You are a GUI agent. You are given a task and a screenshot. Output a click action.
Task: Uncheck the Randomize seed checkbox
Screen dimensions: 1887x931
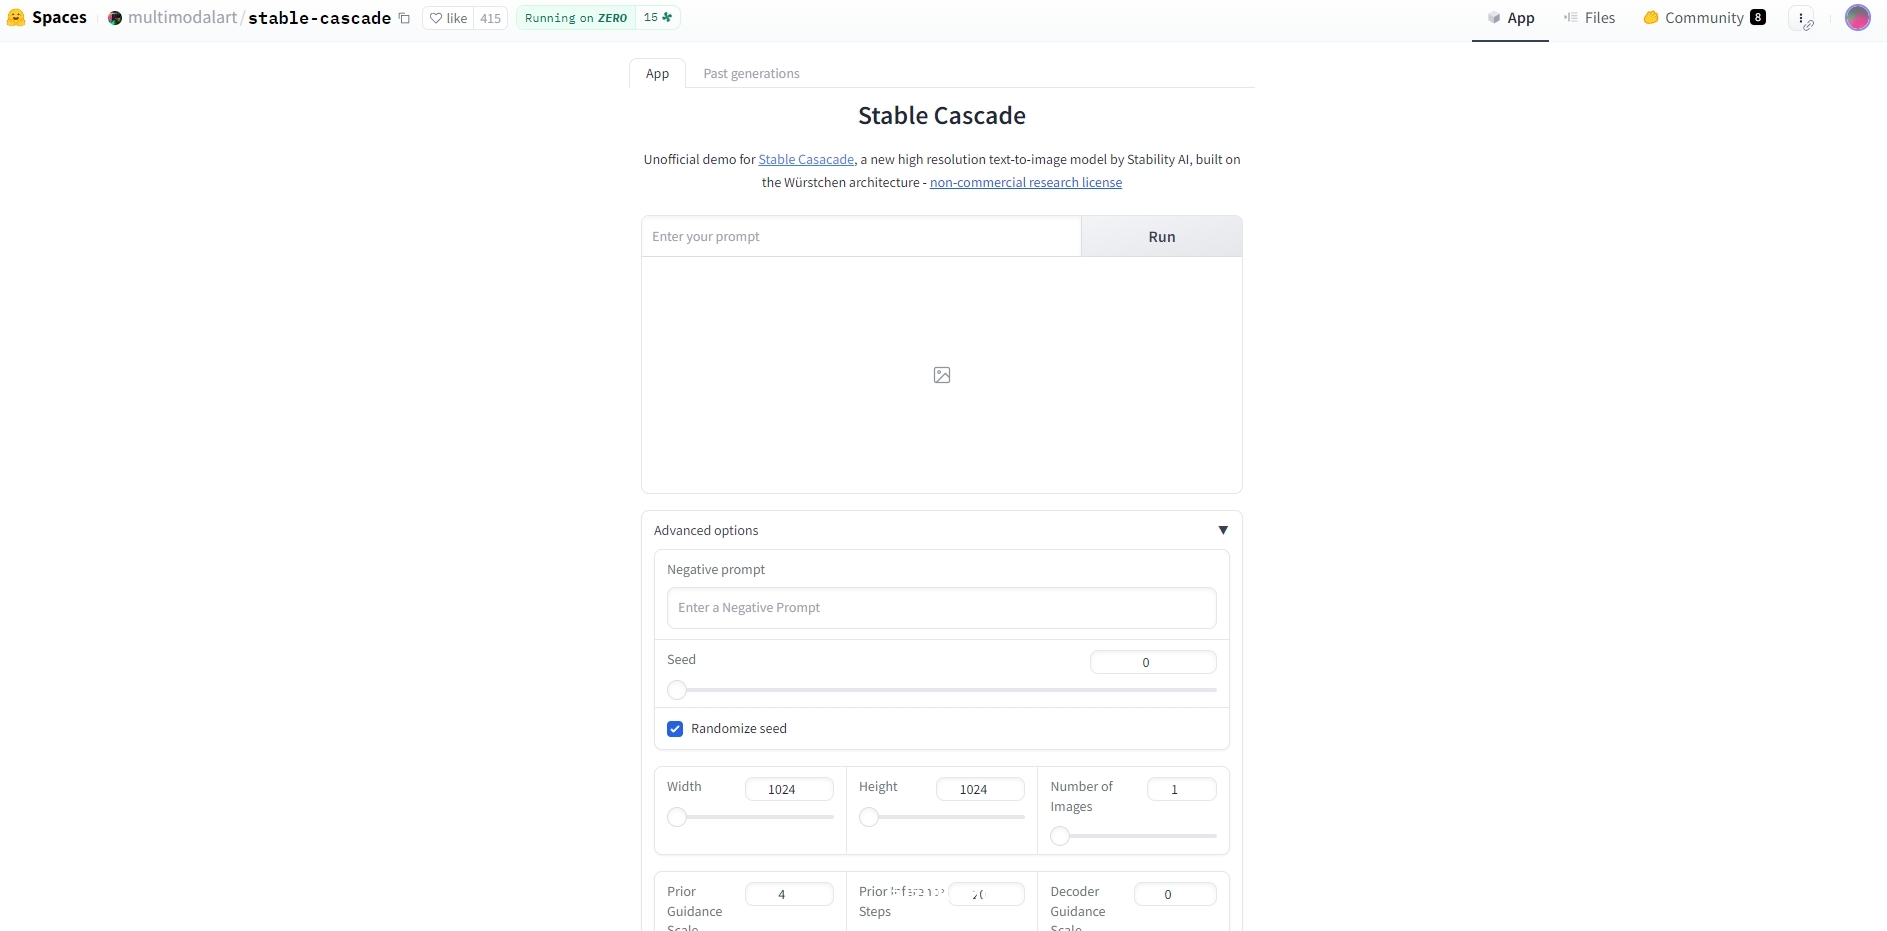(675, 729)
